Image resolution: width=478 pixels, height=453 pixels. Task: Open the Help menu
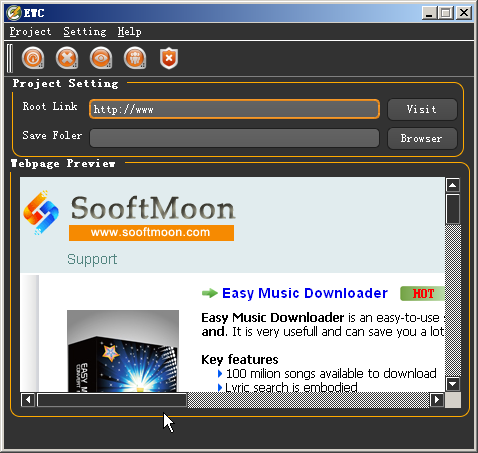coord(129,32)
